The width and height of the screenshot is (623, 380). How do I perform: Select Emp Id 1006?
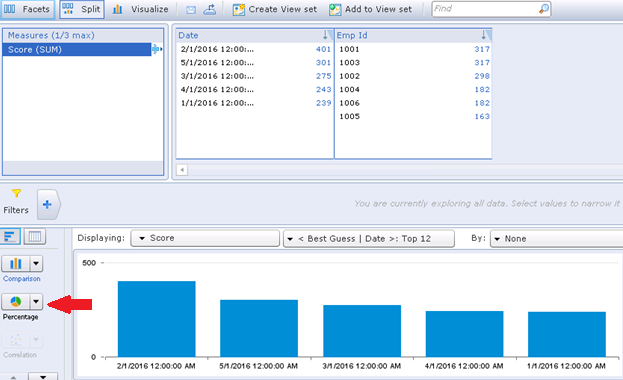click(x=413, y=103)
